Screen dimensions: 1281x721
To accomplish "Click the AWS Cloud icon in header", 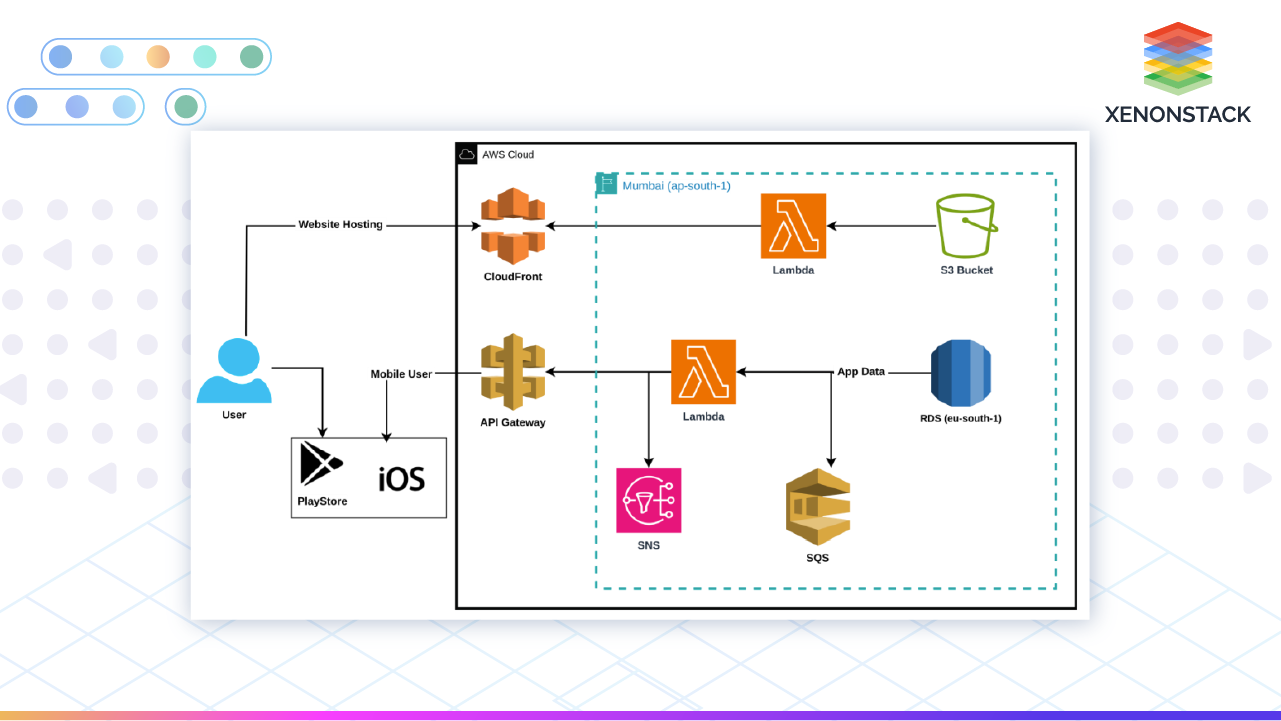I will tap(467, 154).
